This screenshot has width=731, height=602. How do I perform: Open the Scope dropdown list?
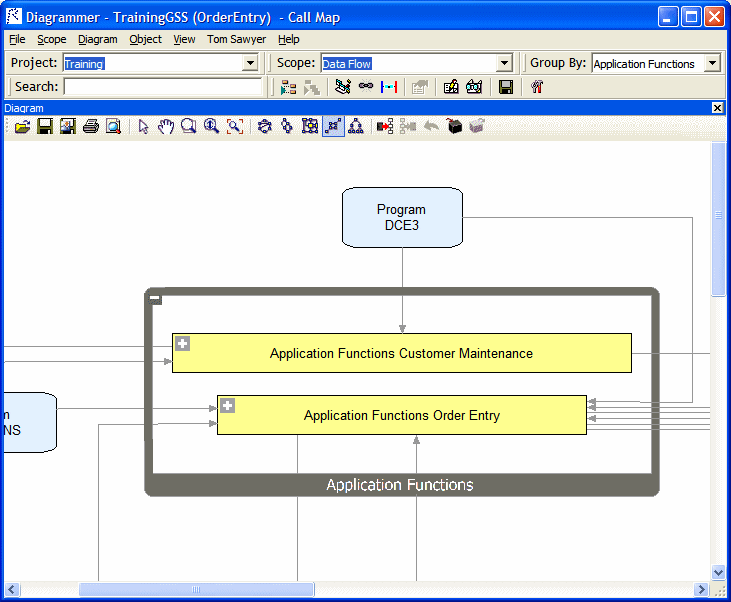tap(505, 63)
